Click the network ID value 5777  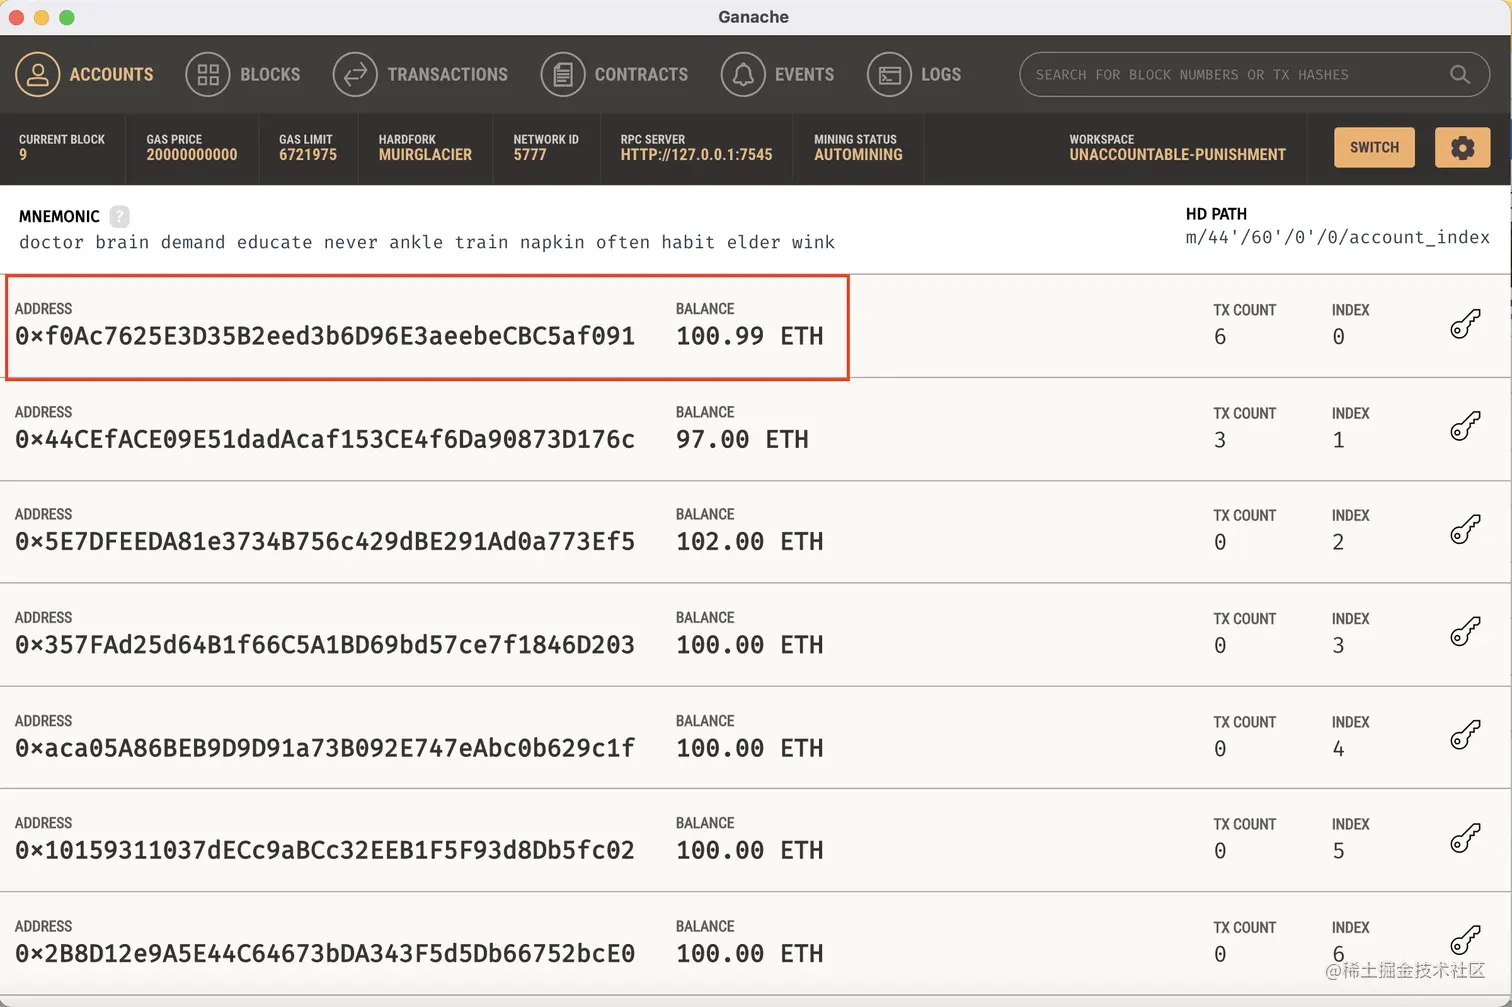530,155
